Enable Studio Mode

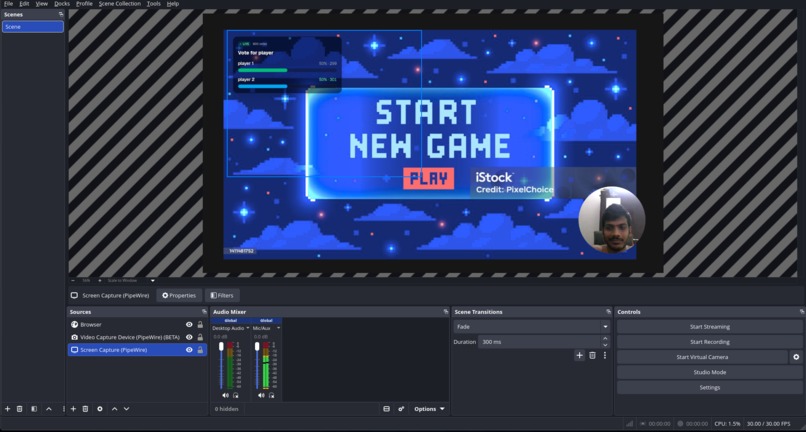709,372
